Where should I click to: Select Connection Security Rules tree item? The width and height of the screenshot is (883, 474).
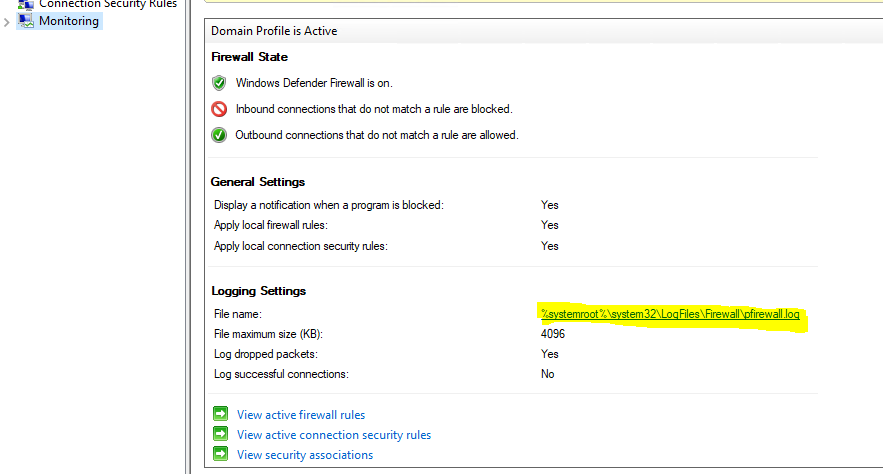pyautogui.click(x=108, y=5)
